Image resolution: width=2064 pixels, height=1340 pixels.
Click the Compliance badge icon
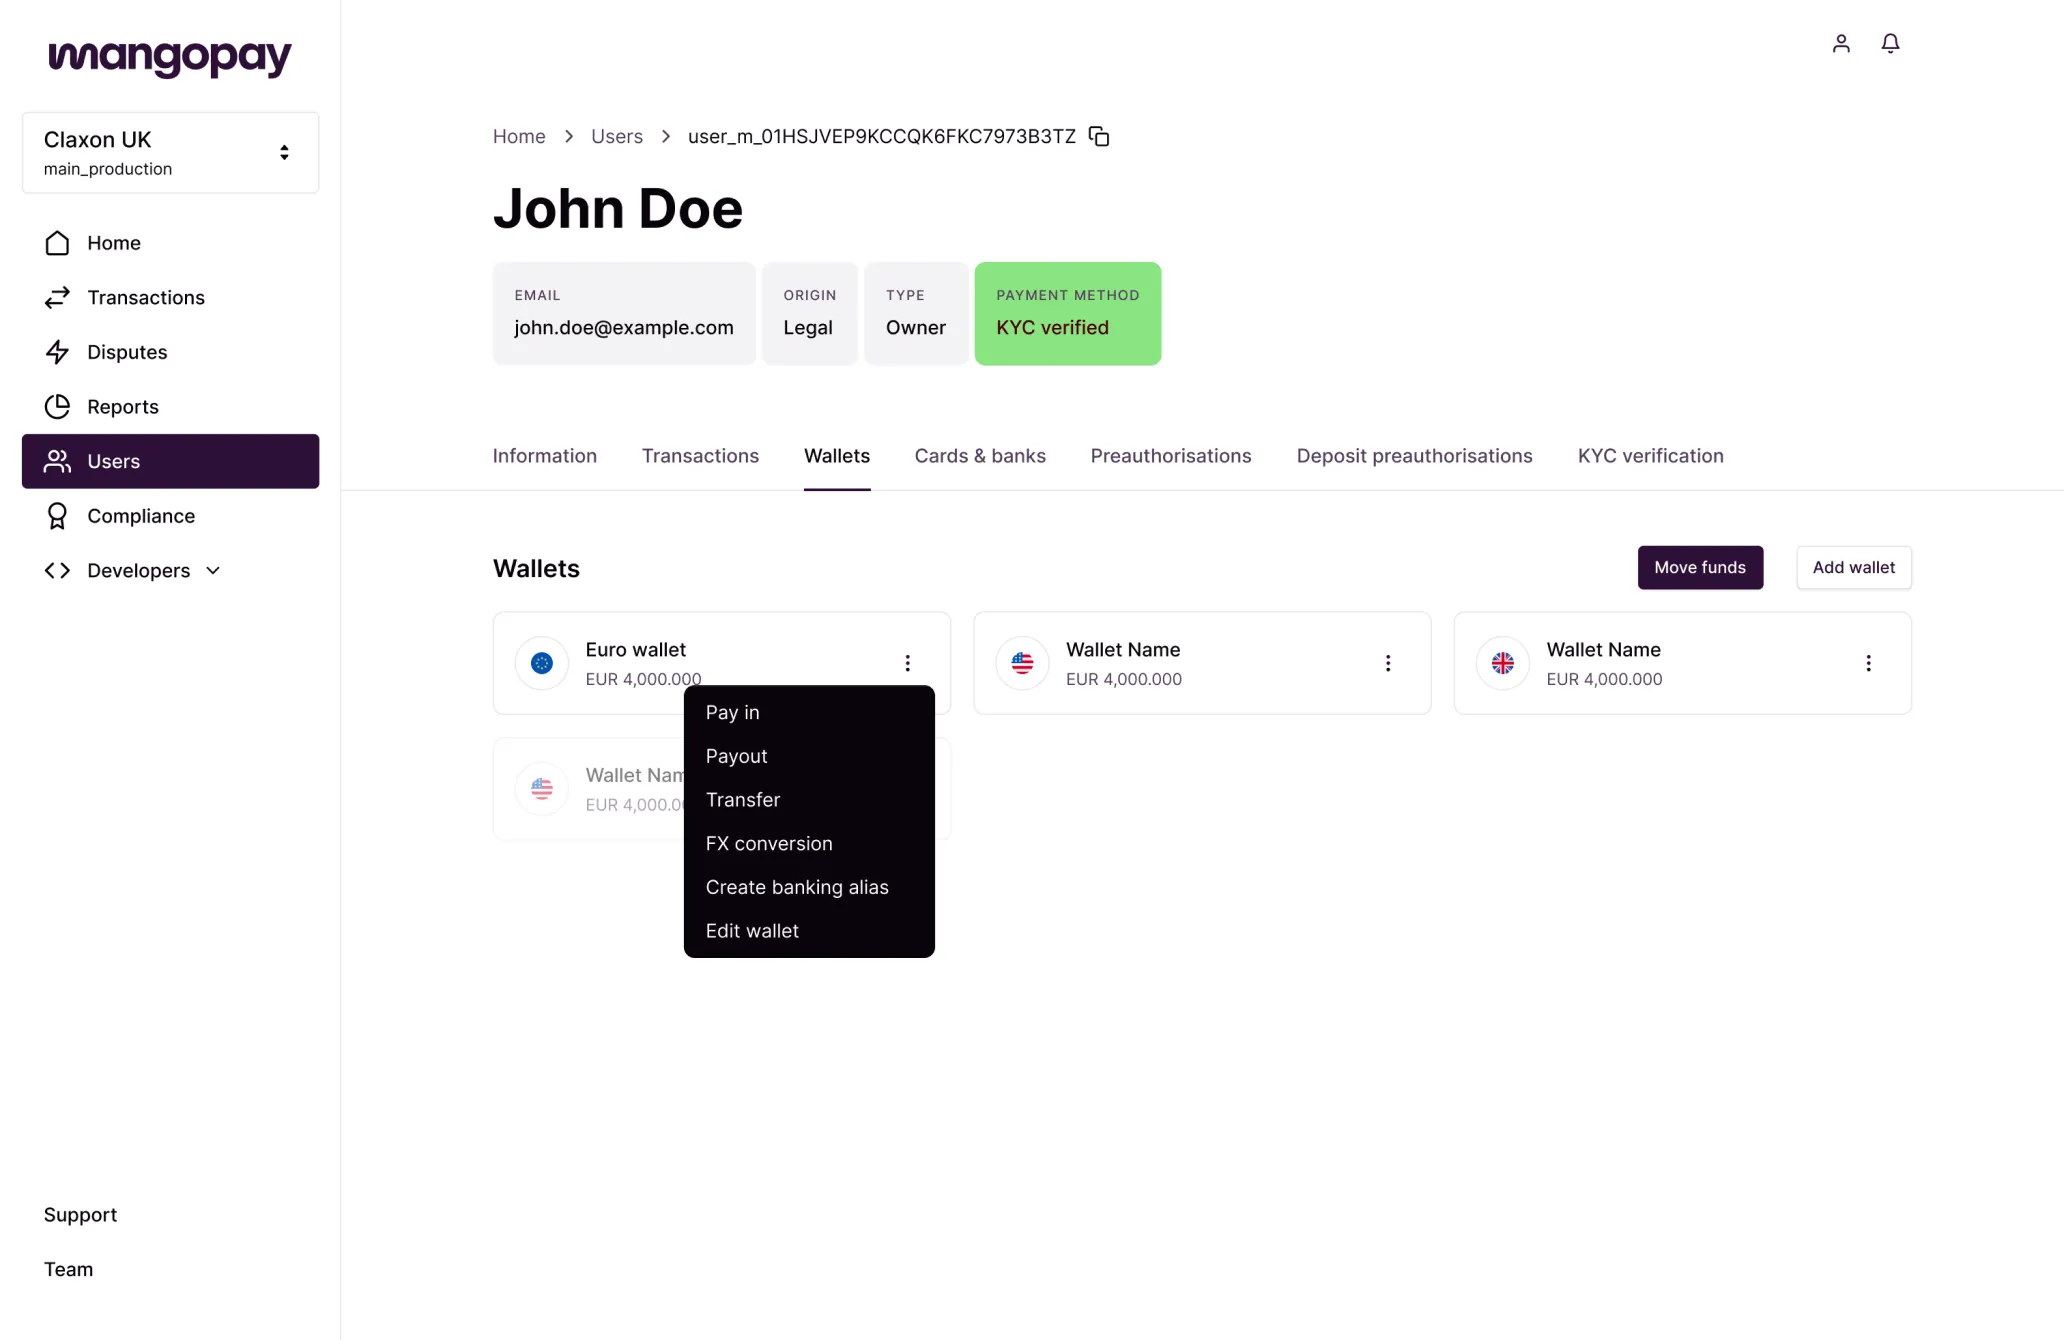click(57, 516)
